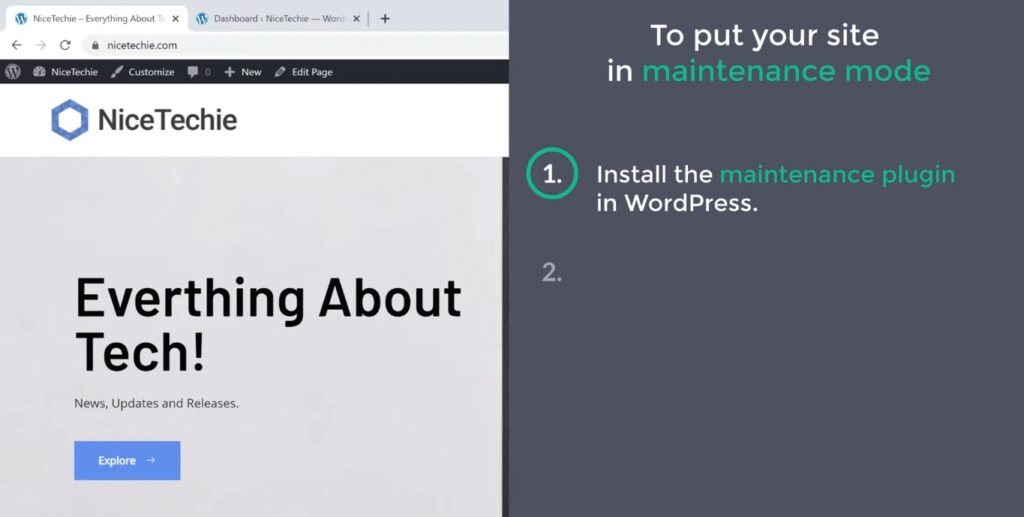Screen dimensions: 1024x517
Task: Click the NiceTechie site title
Action: tap(167, 119)
